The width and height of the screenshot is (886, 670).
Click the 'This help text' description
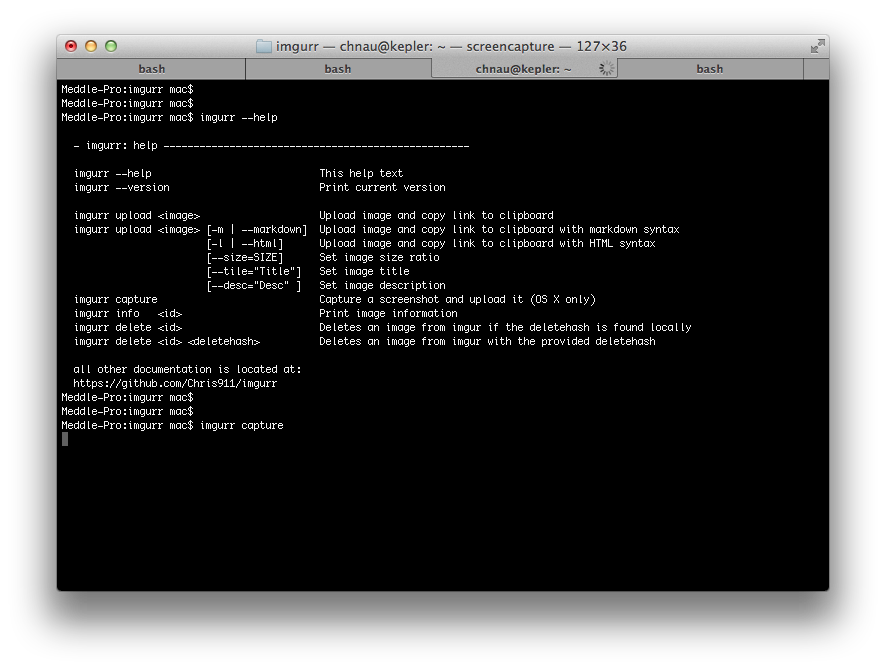coord(361,173)
